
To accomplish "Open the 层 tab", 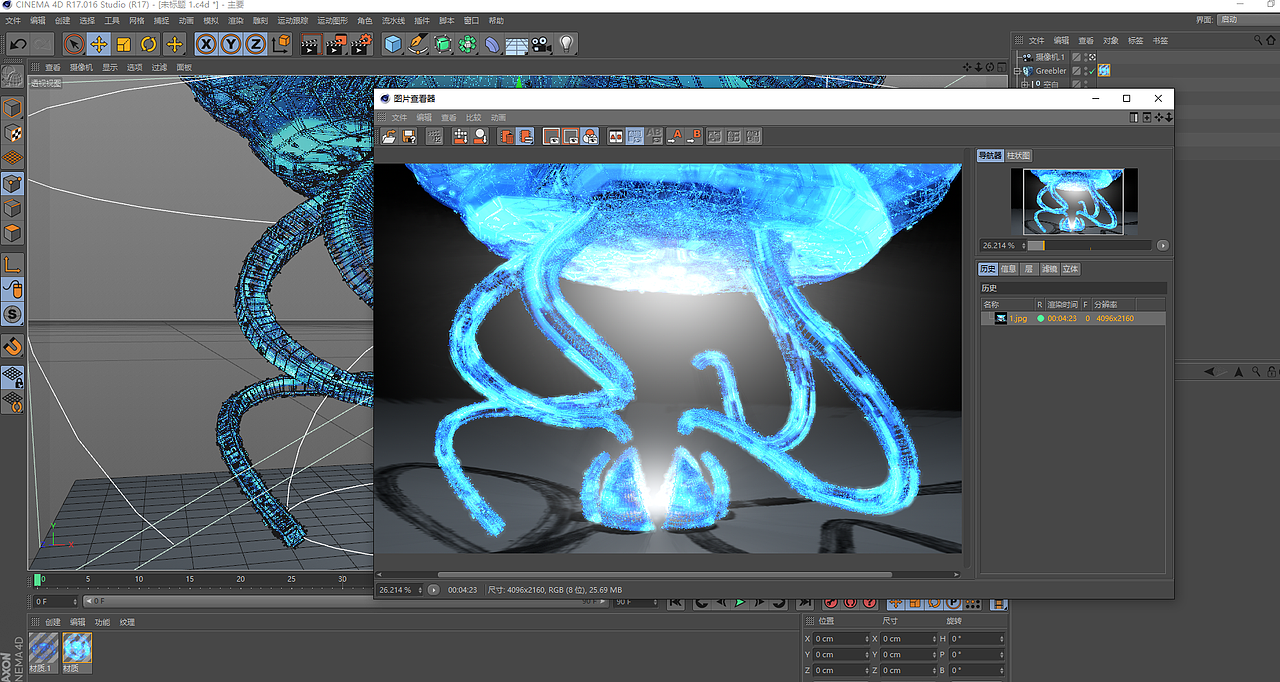I will (1029, 269).
